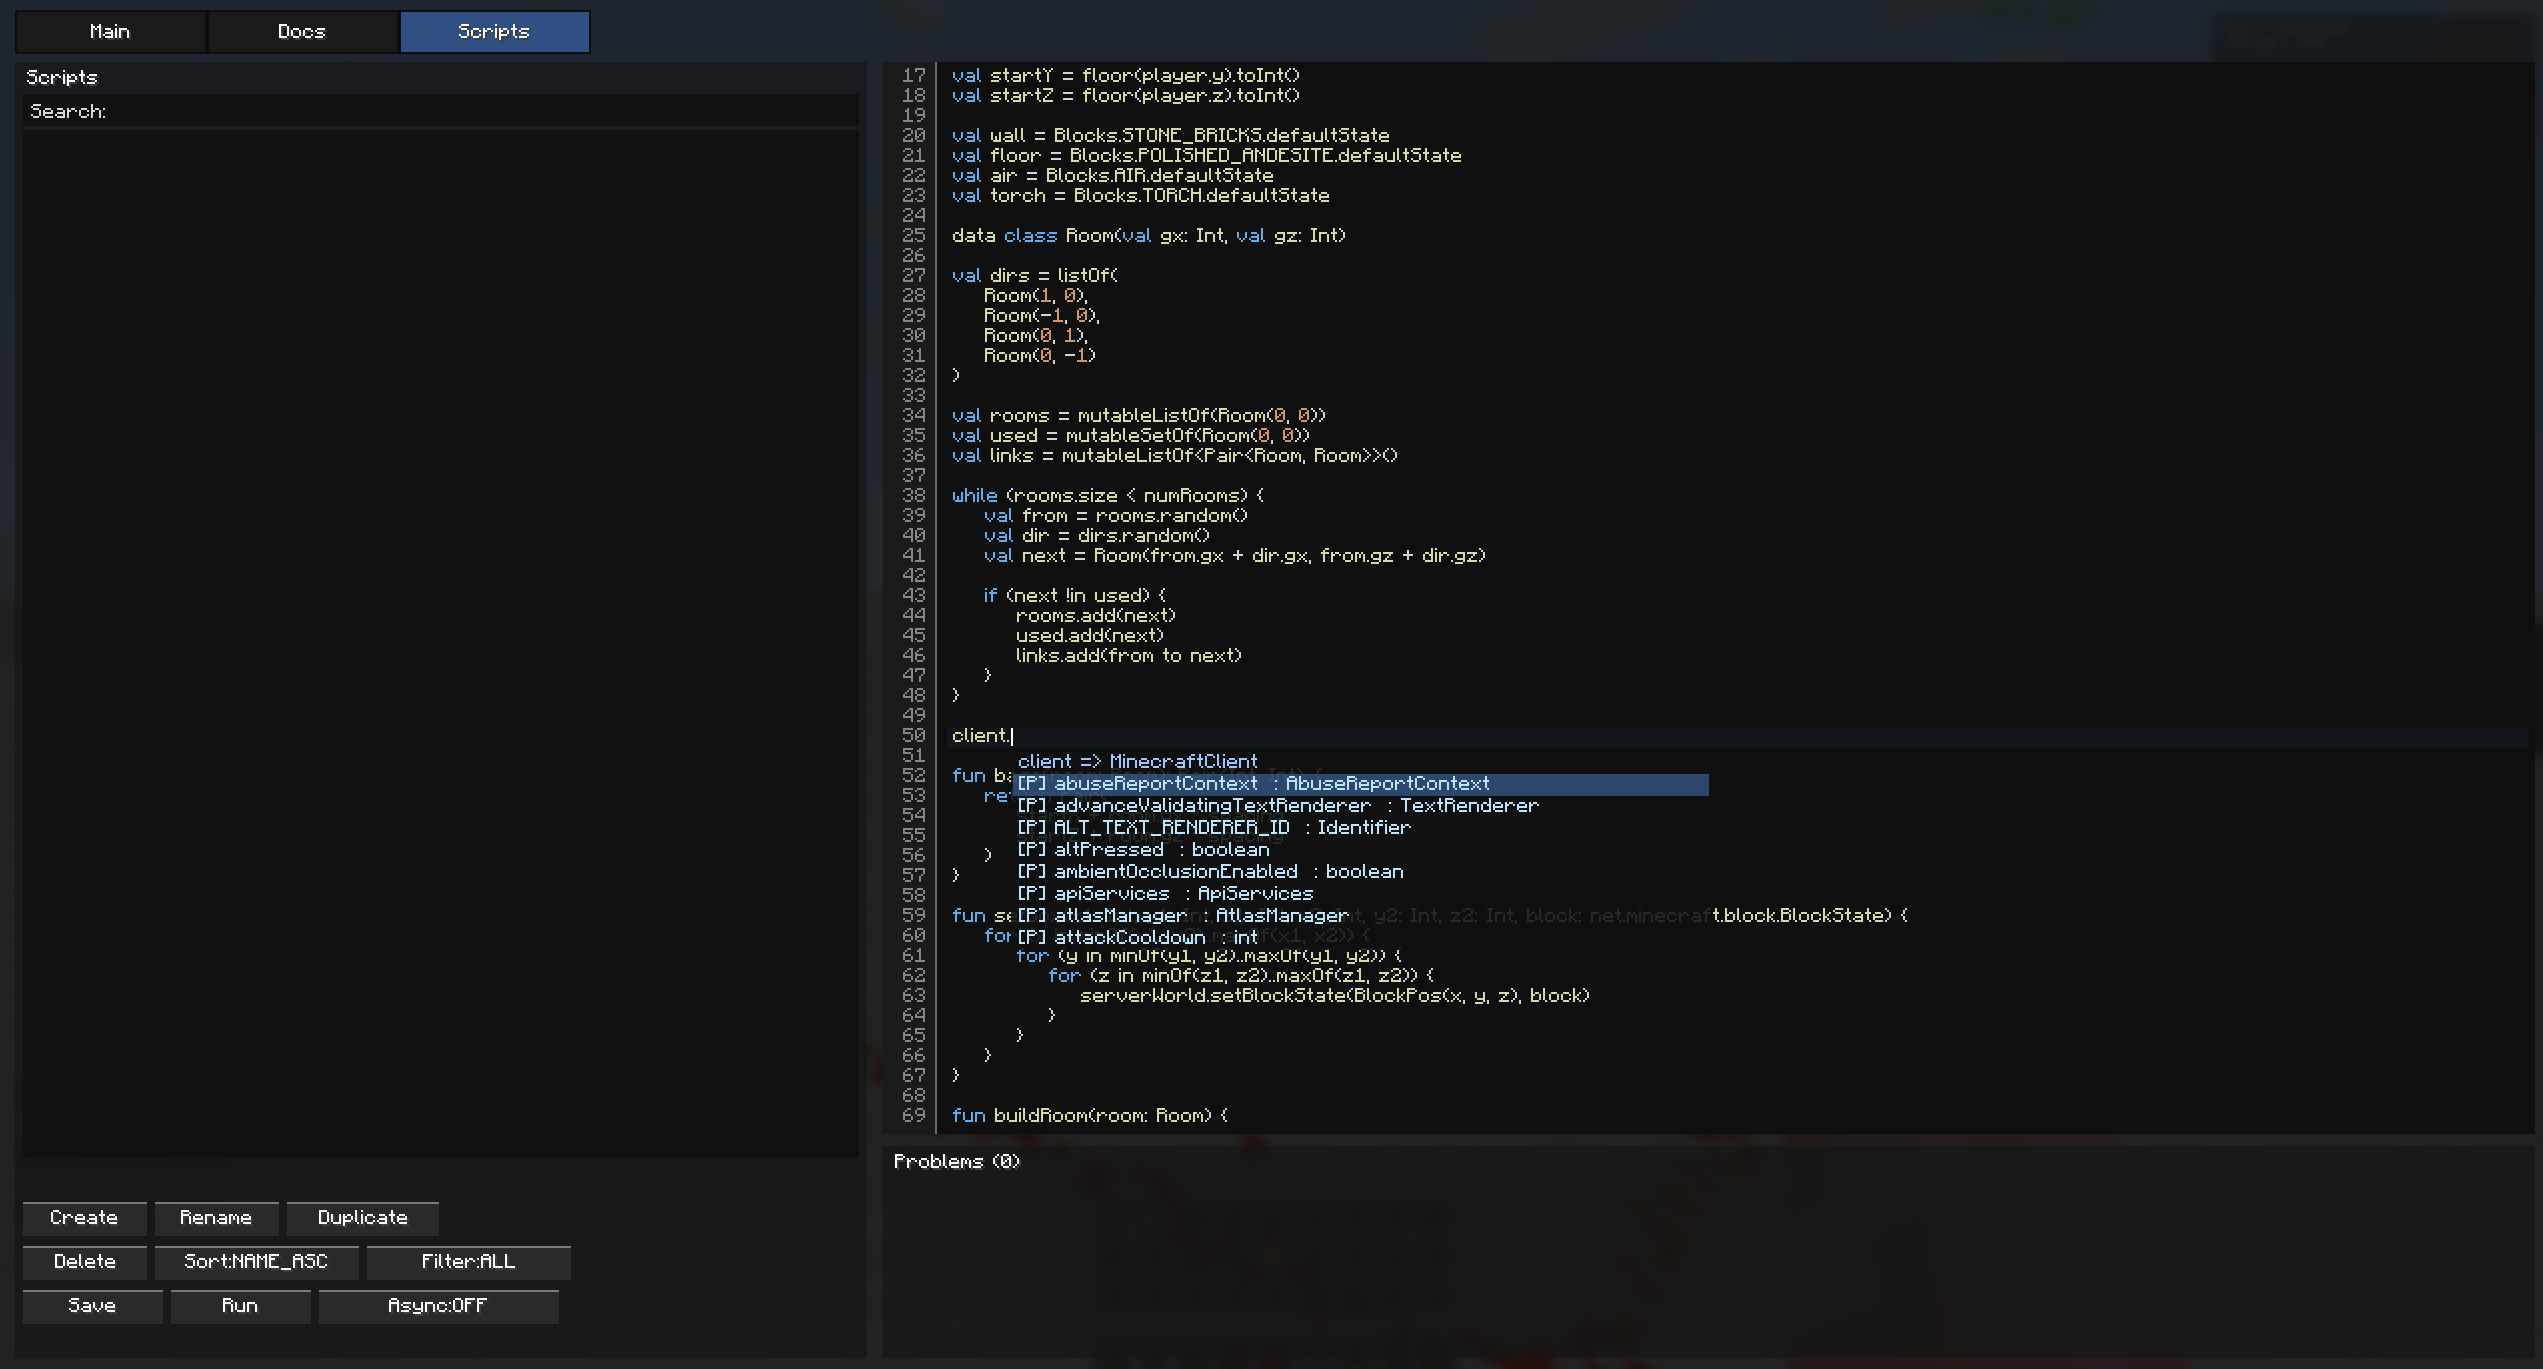The image size is (2543, 1369).
Task: Click 'serverWorld.setBlockState' code line
Action: [x=1334, y=996]
